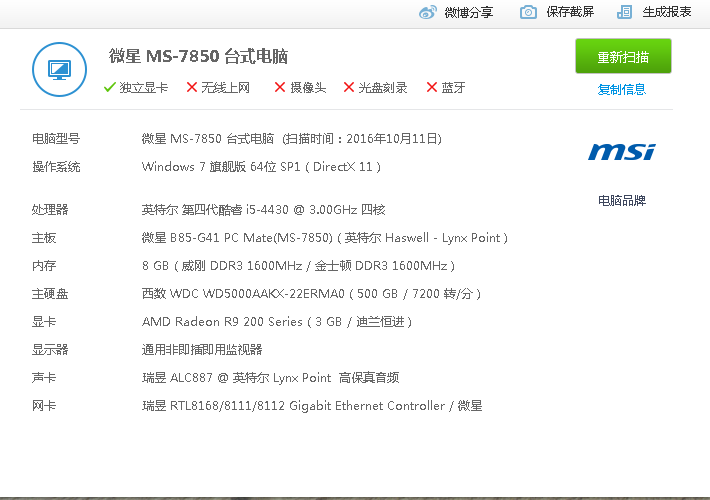This screenshot has width=710, height=500.
Task: Click the save screenshot camera icon
Action: (528, 12)
